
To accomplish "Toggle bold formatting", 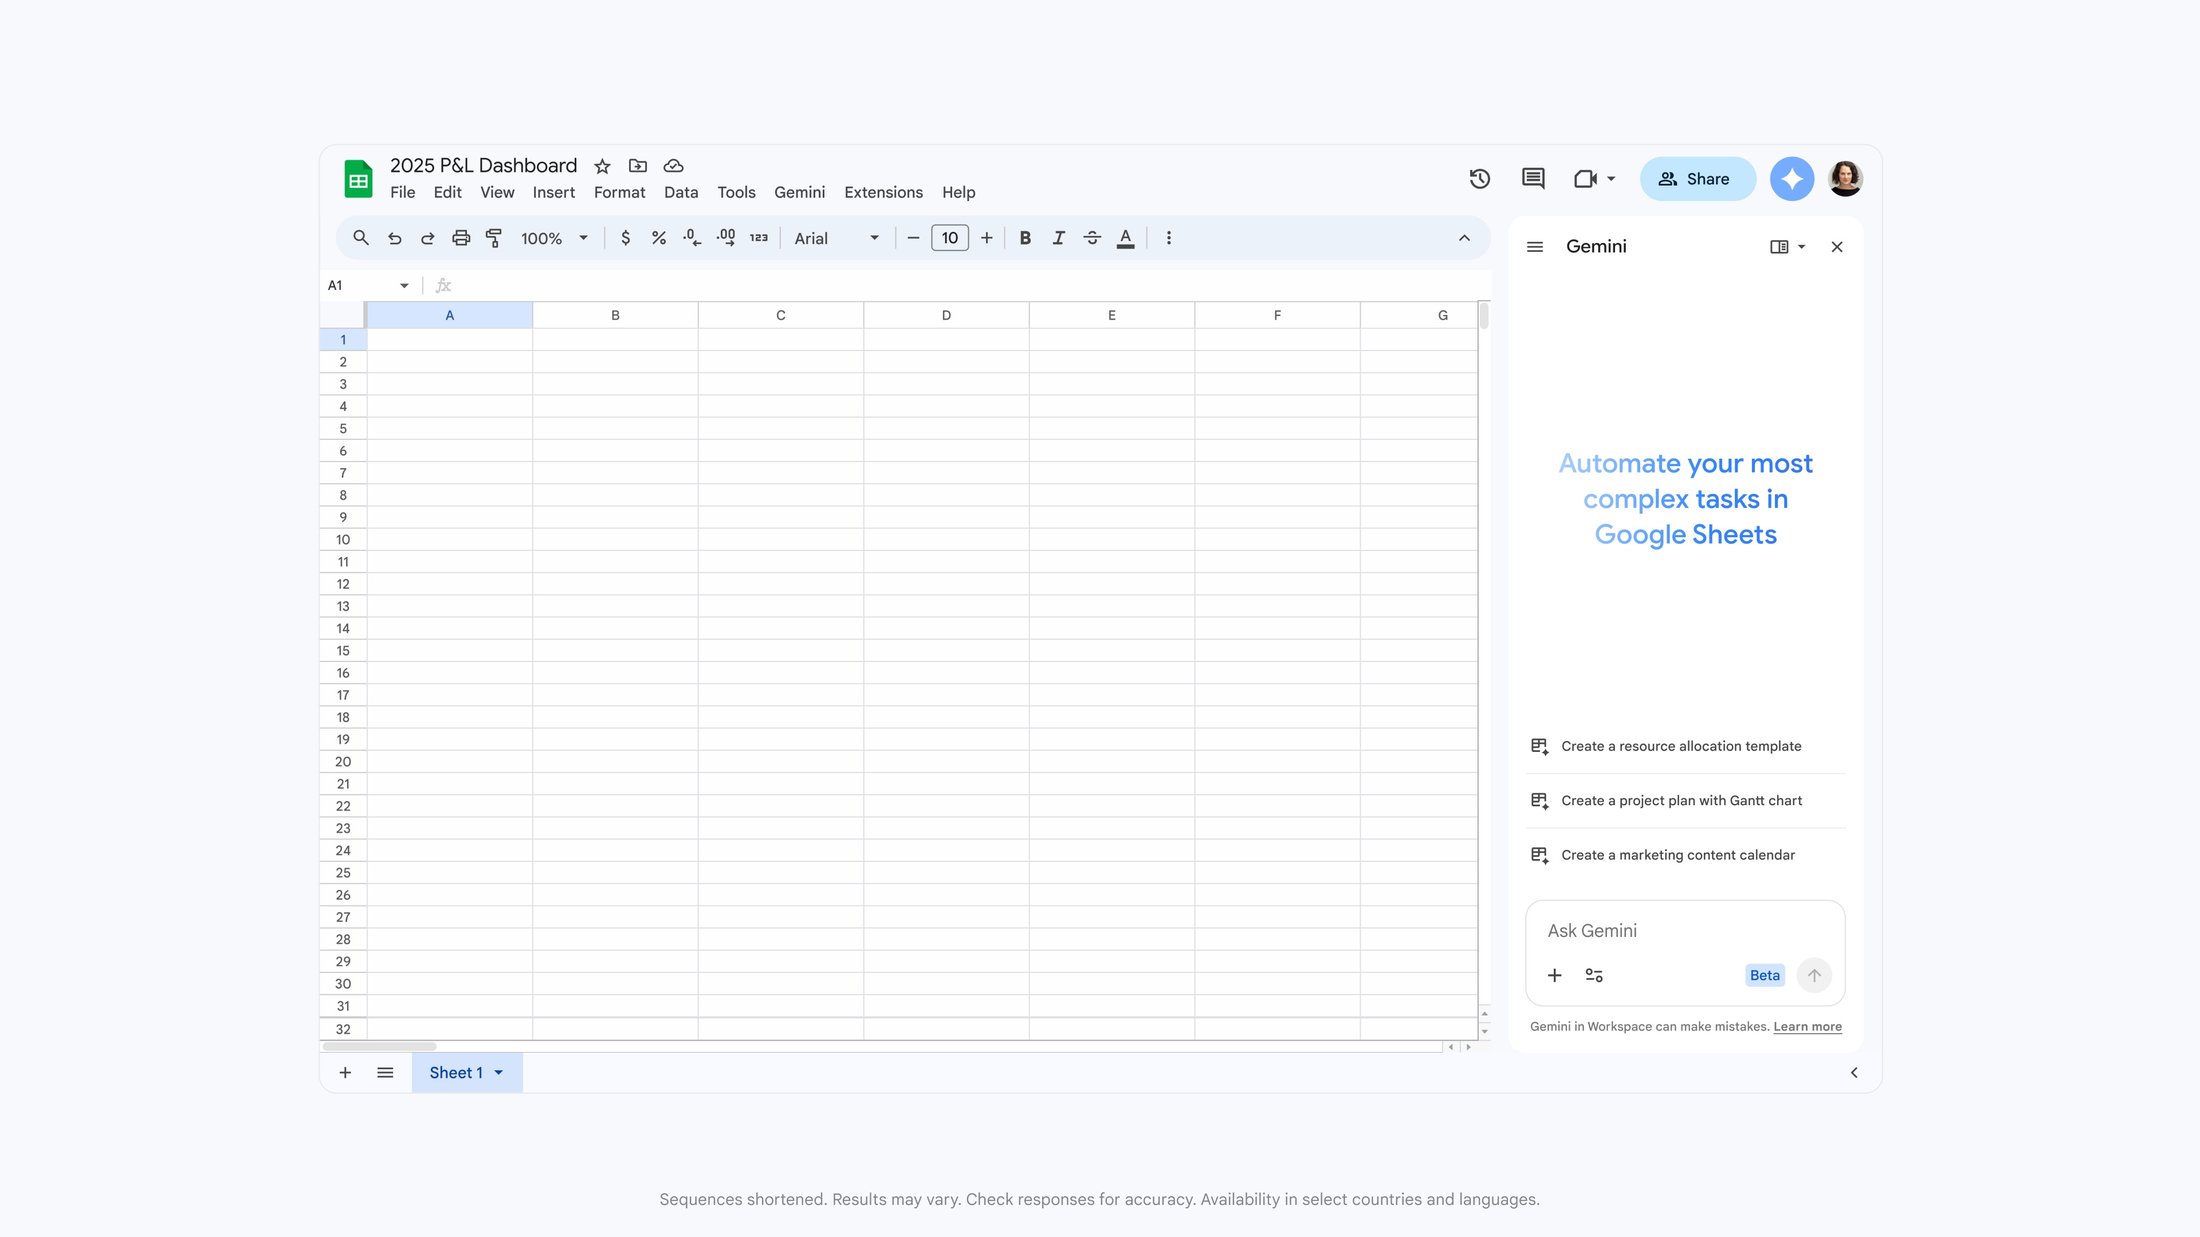I will pyautogui.click(x=1024, y=238).
